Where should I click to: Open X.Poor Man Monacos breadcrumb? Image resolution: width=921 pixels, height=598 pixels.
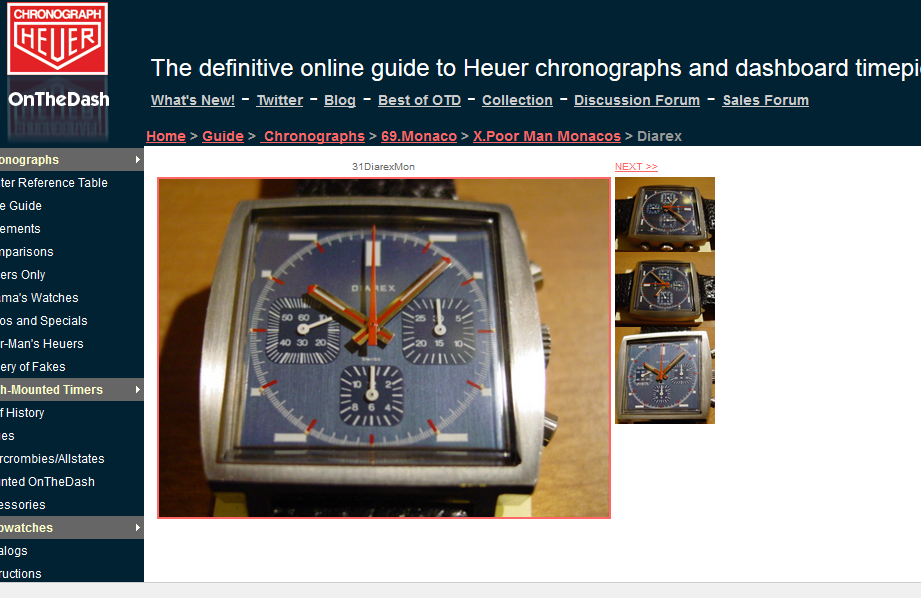click(547, 136)
